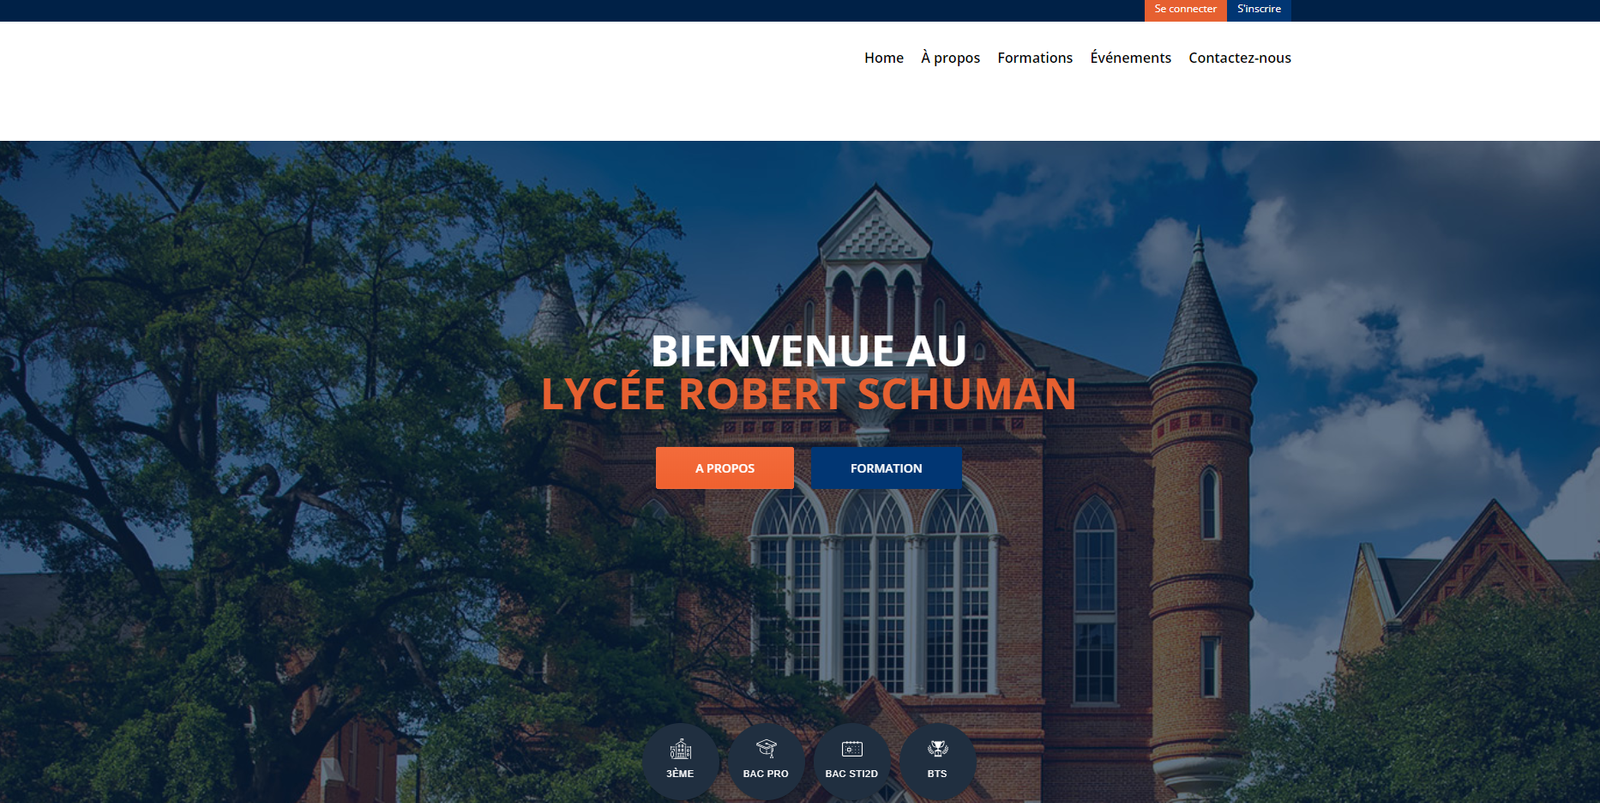This screenshot has width=1600, height=803.
Task: Navigate to the Événements menu item
Action: [1131, 58]
